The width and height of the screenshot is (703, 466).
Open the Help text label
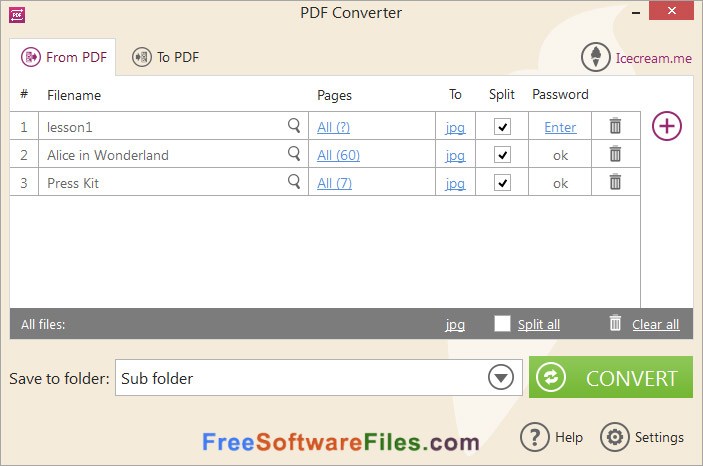(569, 437)
